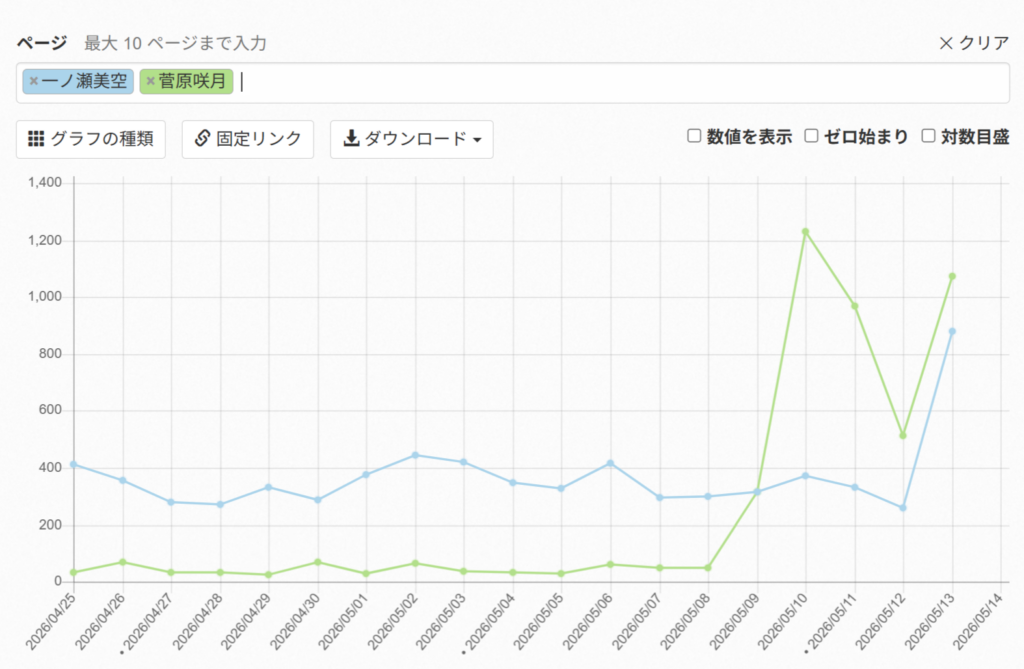Click the 1,400 y-axis label

(x=45, y=182)
